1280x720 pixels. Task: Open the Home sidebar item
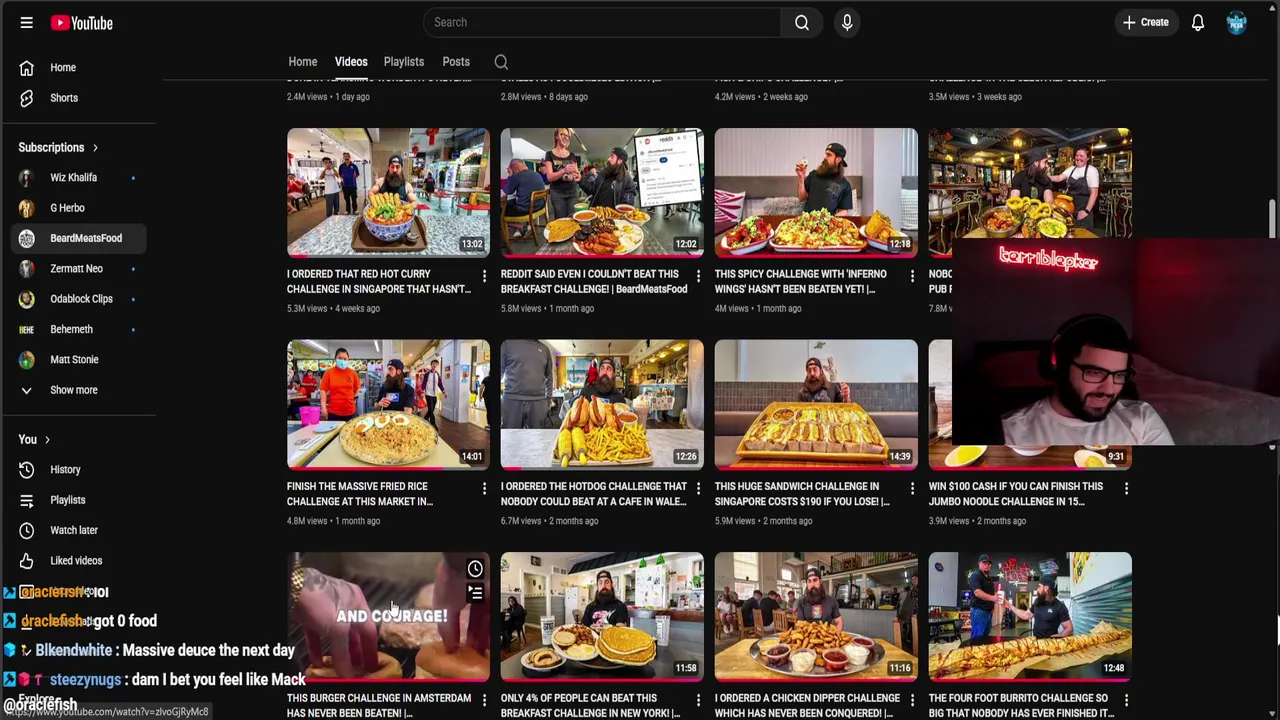tap(80, 67)
